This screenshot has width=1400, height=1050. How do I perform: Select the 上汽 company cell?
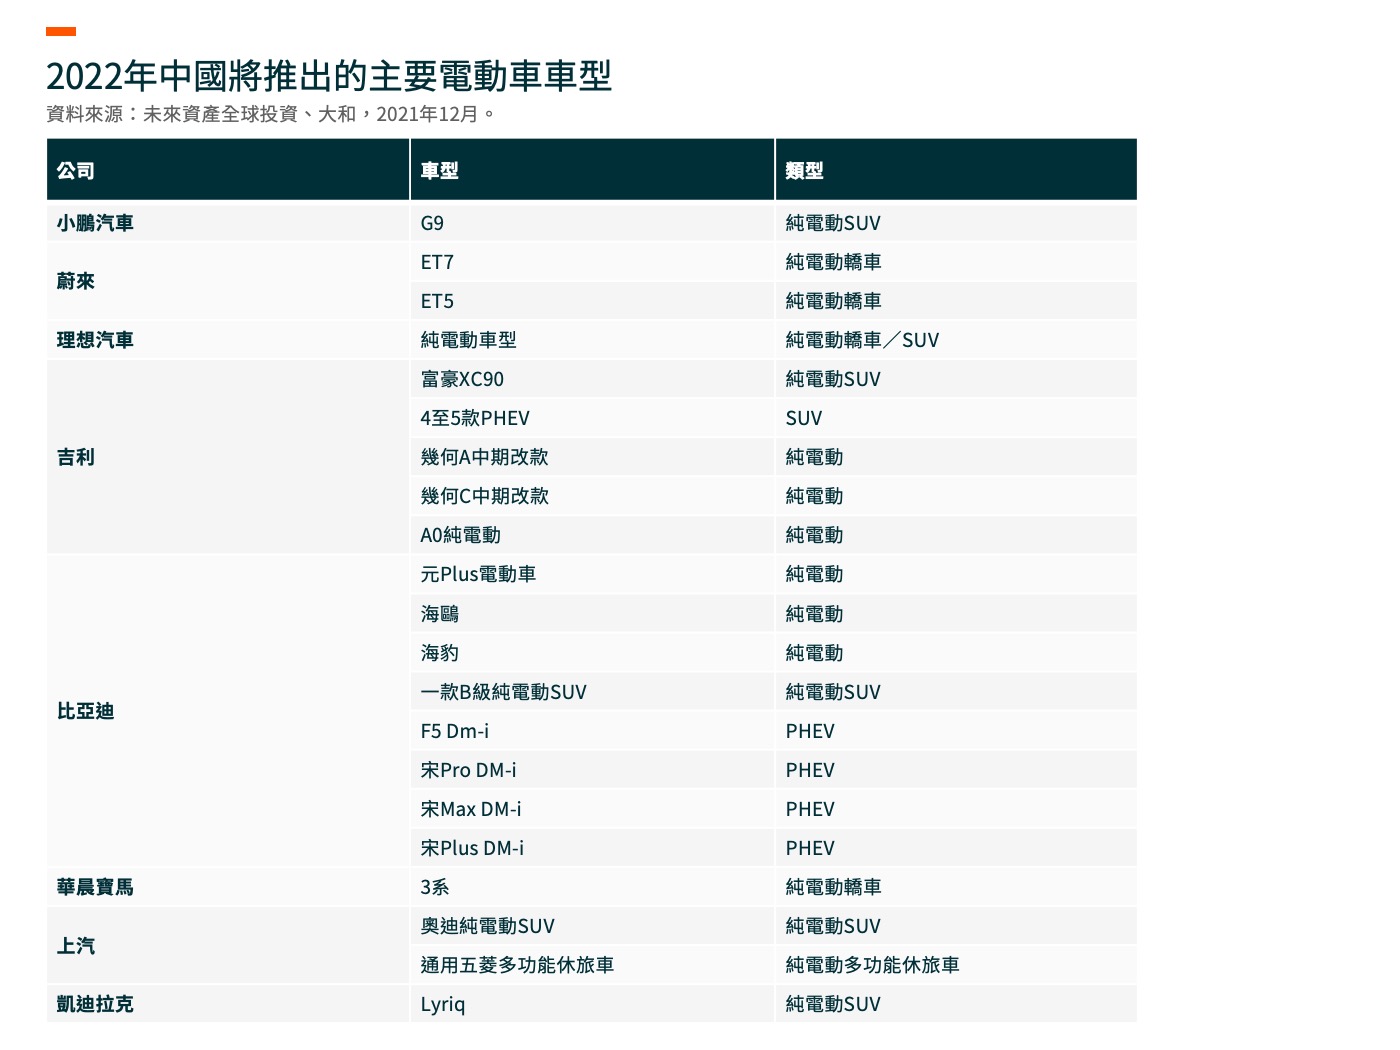(x=228, y=945)
